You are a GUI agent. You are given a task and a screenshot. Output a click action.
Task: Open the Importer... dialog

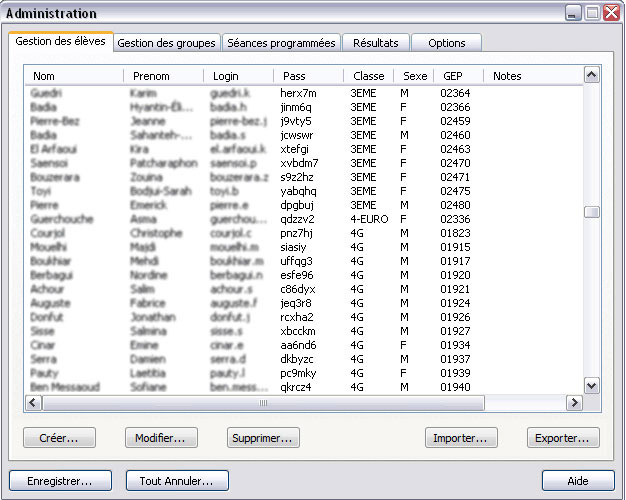click(461, 438)
